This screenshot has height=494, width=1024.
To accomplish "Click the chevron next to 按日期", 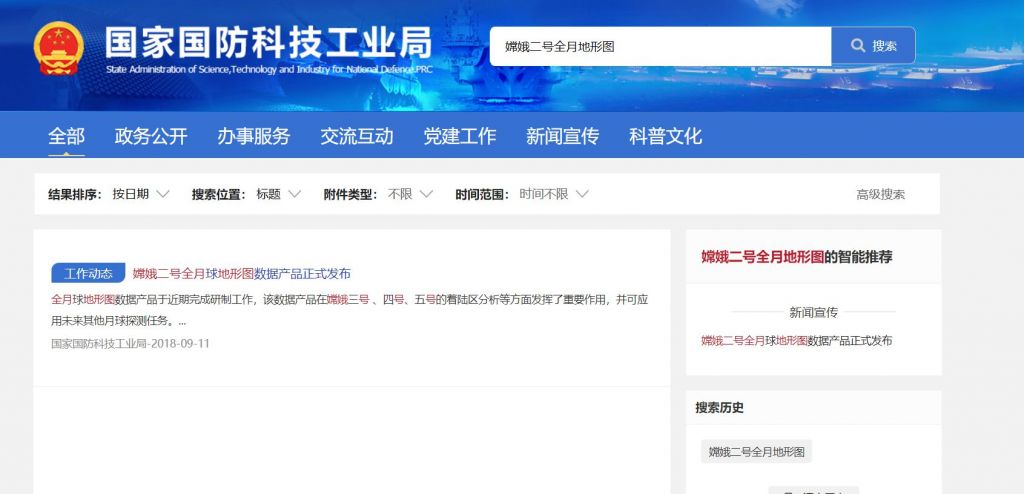I will click(x=163, y=194).
